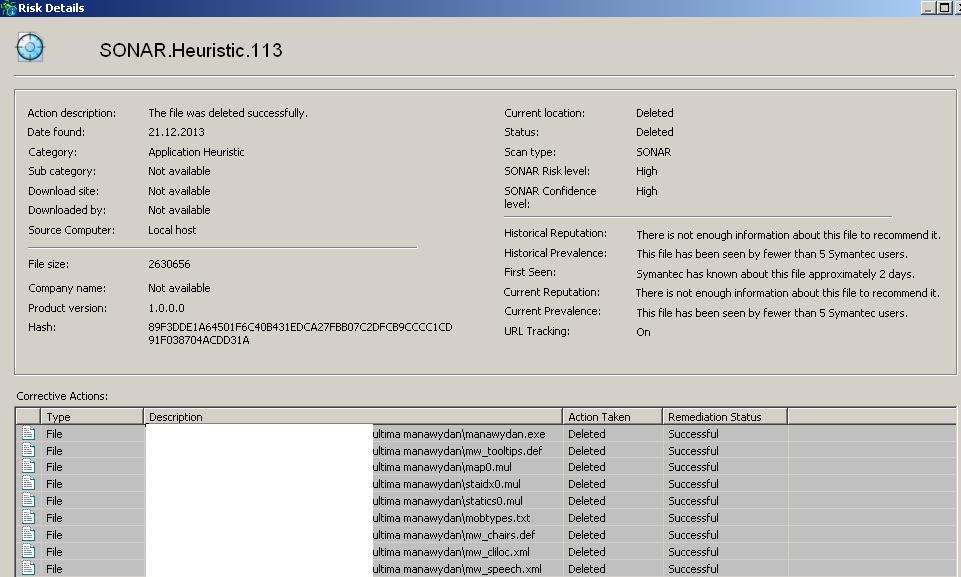
Task: Click the Historical Reputation value text
Action: tap(788, 235)
